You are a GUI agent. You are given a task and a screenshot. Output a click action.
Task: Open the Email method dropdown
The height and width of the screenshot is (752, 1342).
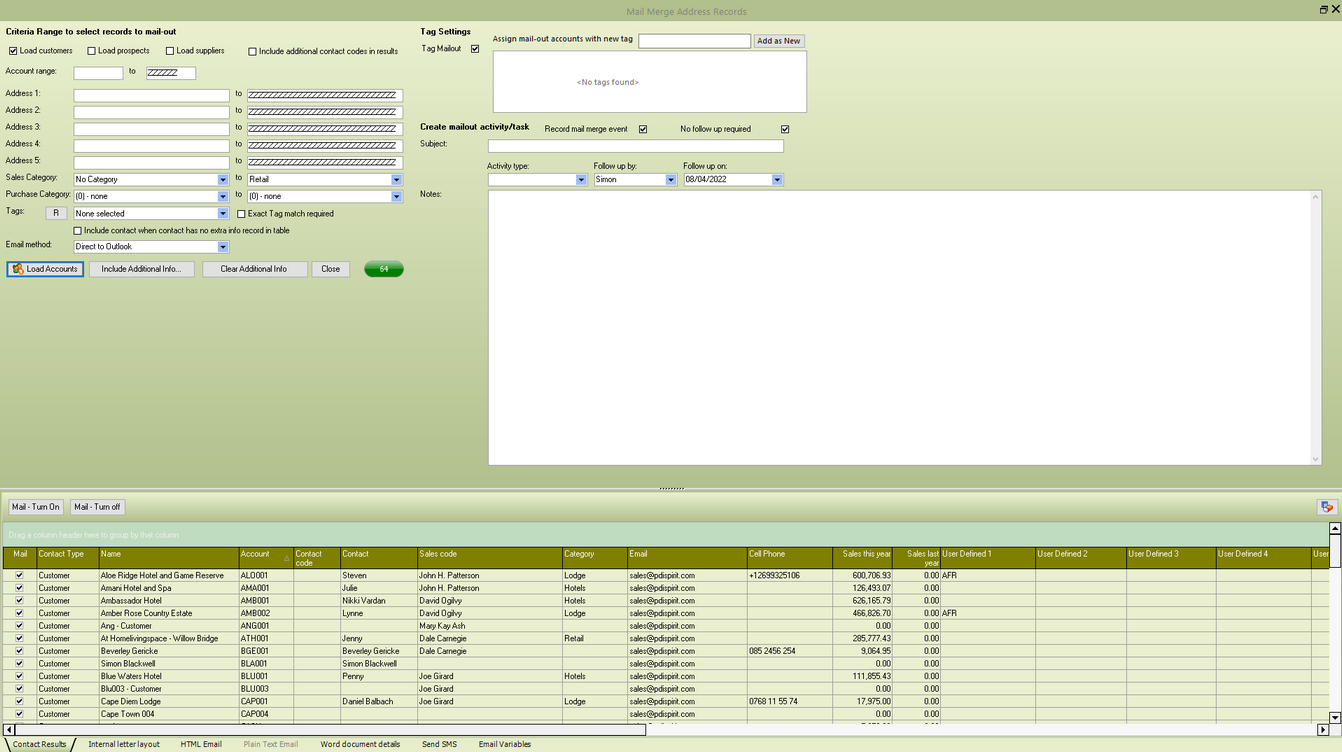click(222, 247)
